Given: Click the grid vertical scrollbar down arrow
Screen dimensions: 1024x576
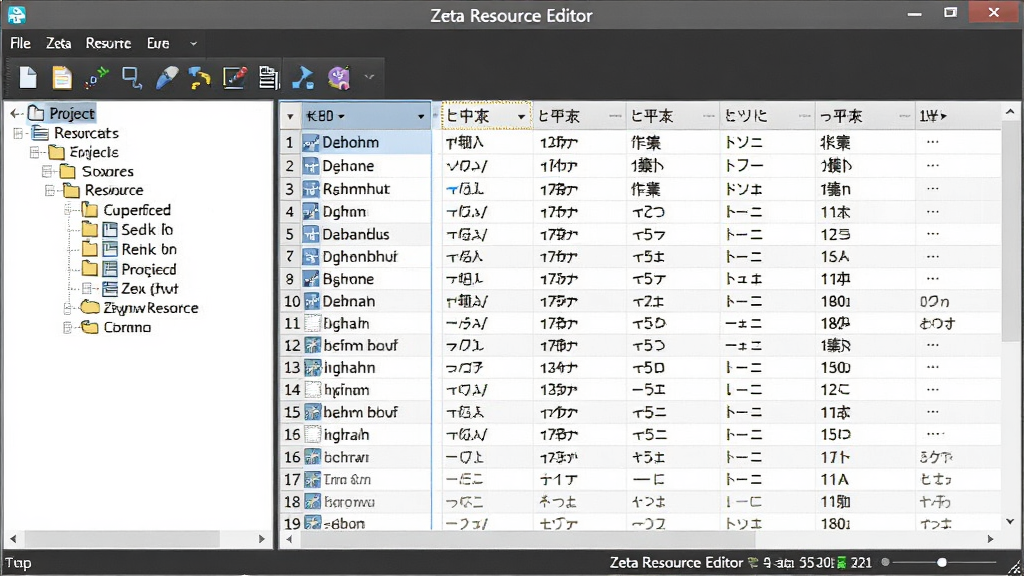Looking at the screenshot, I should (1010, 521).
